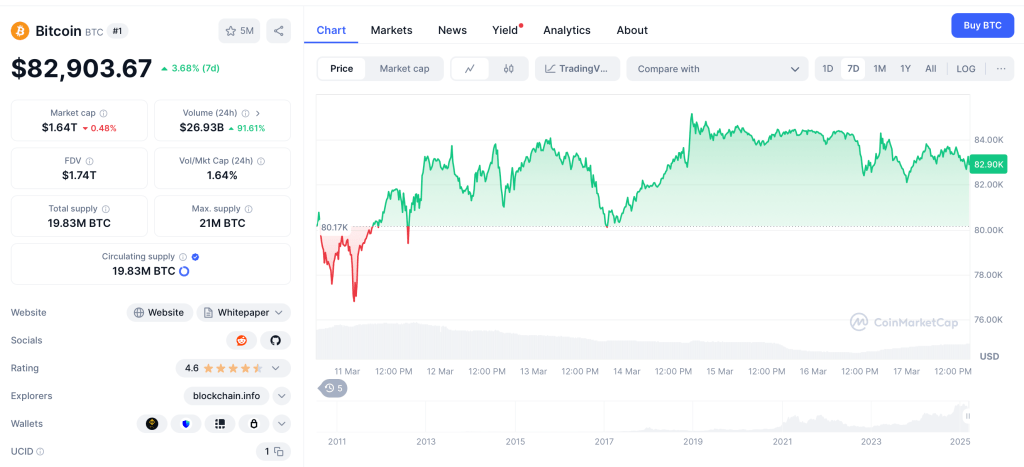The image size is (1024, 467).
Task: Click the historical range slider below chart
Action: [645, 418]
